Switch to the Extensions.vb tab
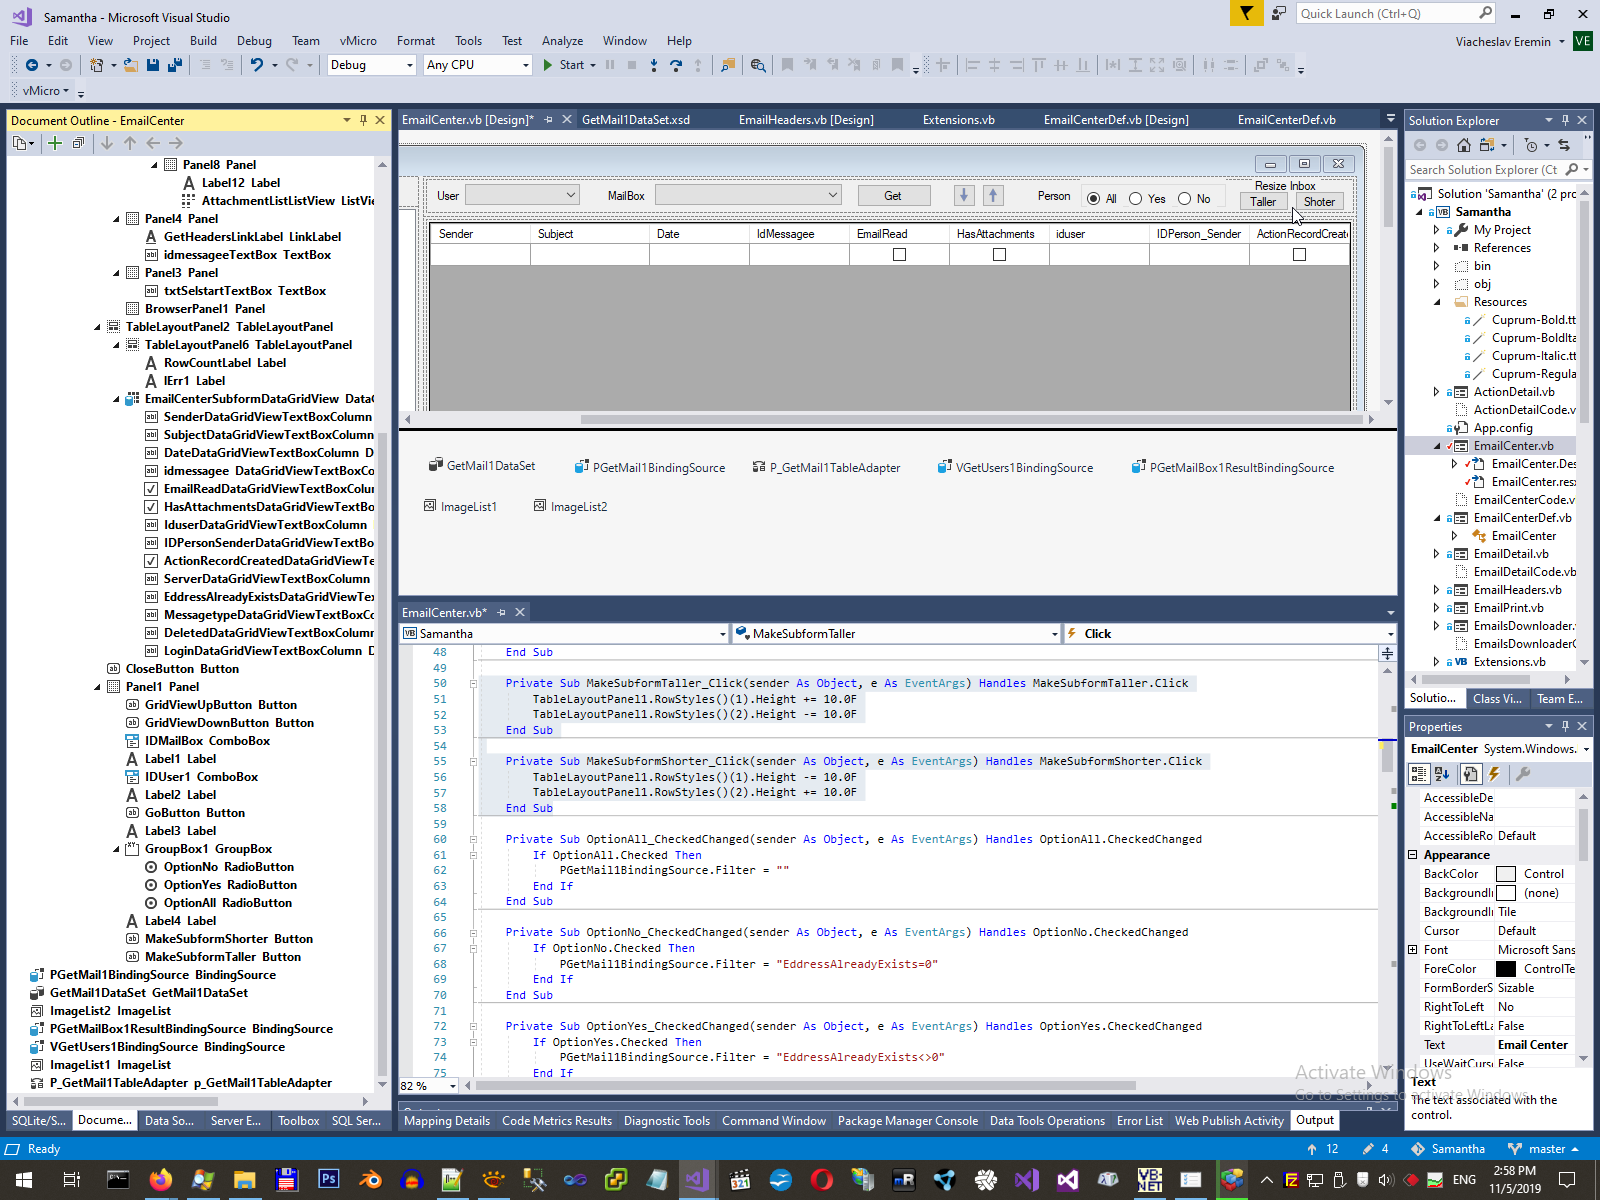This screenshot has height=1200, width=1600. 958,120
